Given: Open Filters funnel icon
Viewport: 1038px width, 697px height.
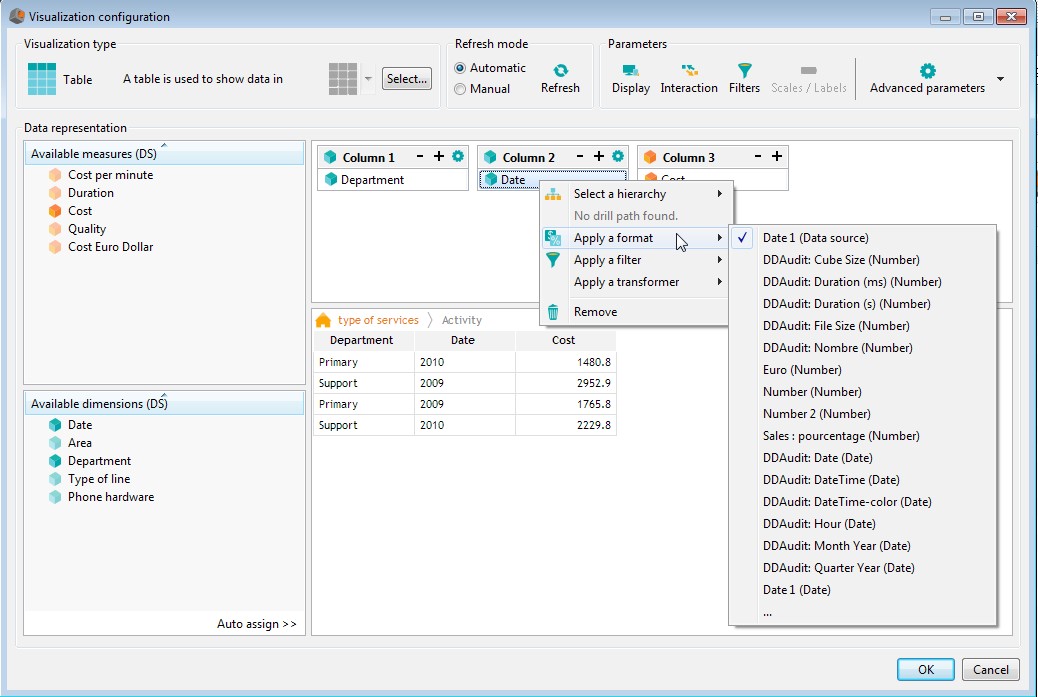Looking at the screenshot, I should (745, 70).
